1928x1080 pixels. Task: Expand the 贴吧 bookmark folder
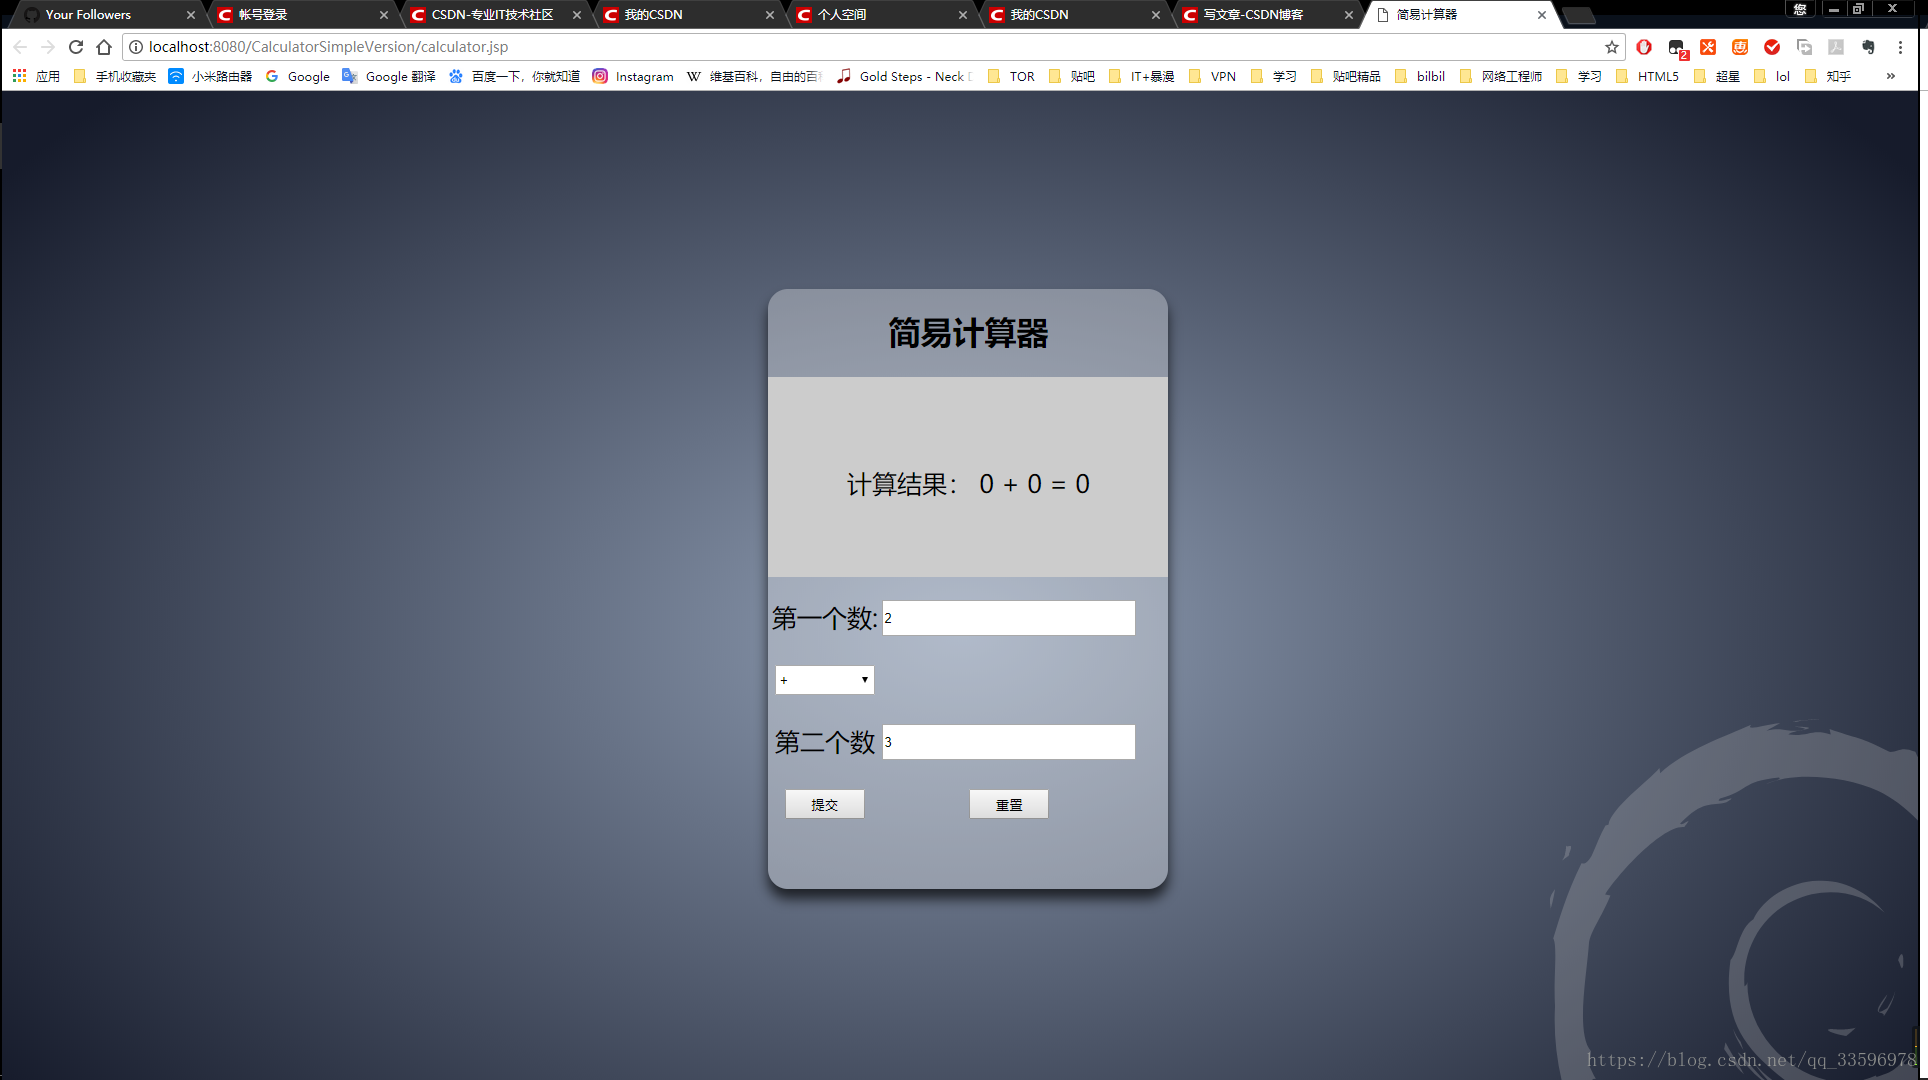tap(1072, 76)
